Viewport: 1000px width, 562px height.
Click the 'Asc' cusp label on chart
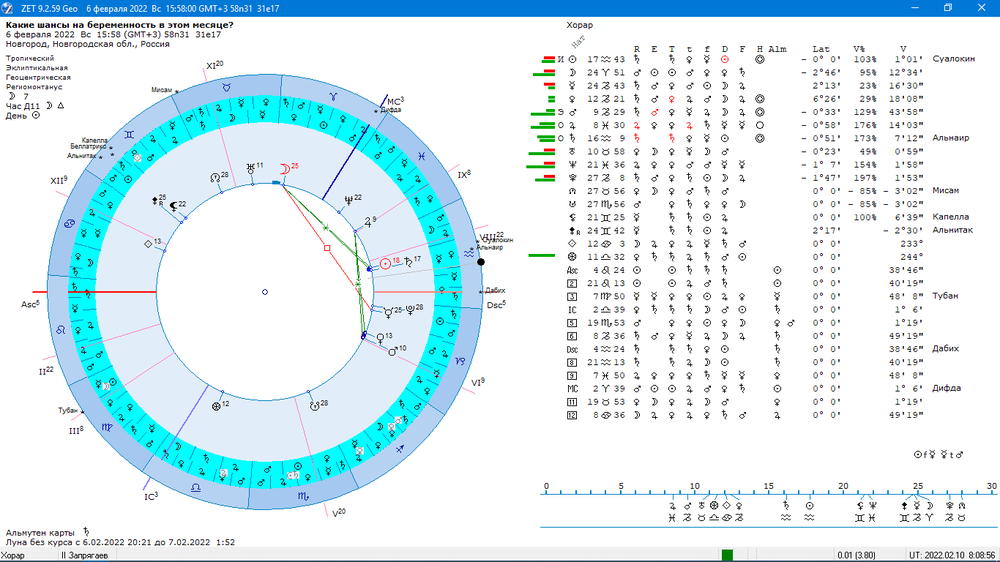tap(30, 304)
